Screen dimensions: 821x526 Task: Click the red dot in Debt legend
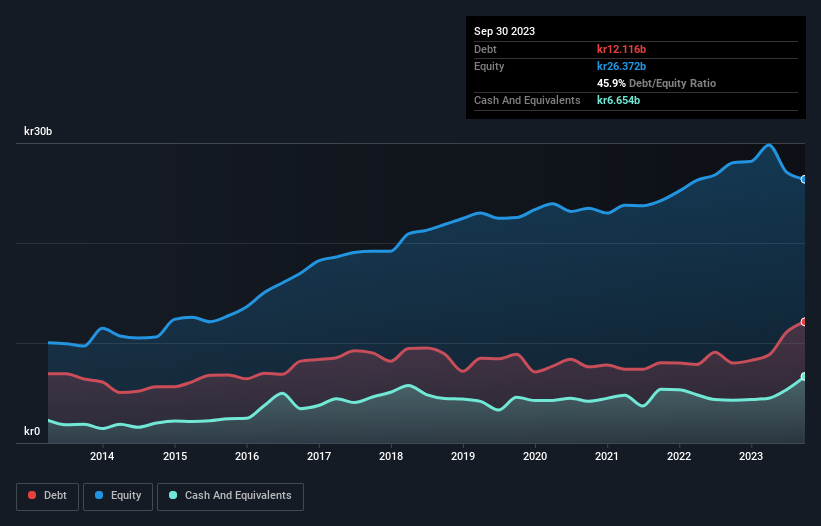click(33, 496)
